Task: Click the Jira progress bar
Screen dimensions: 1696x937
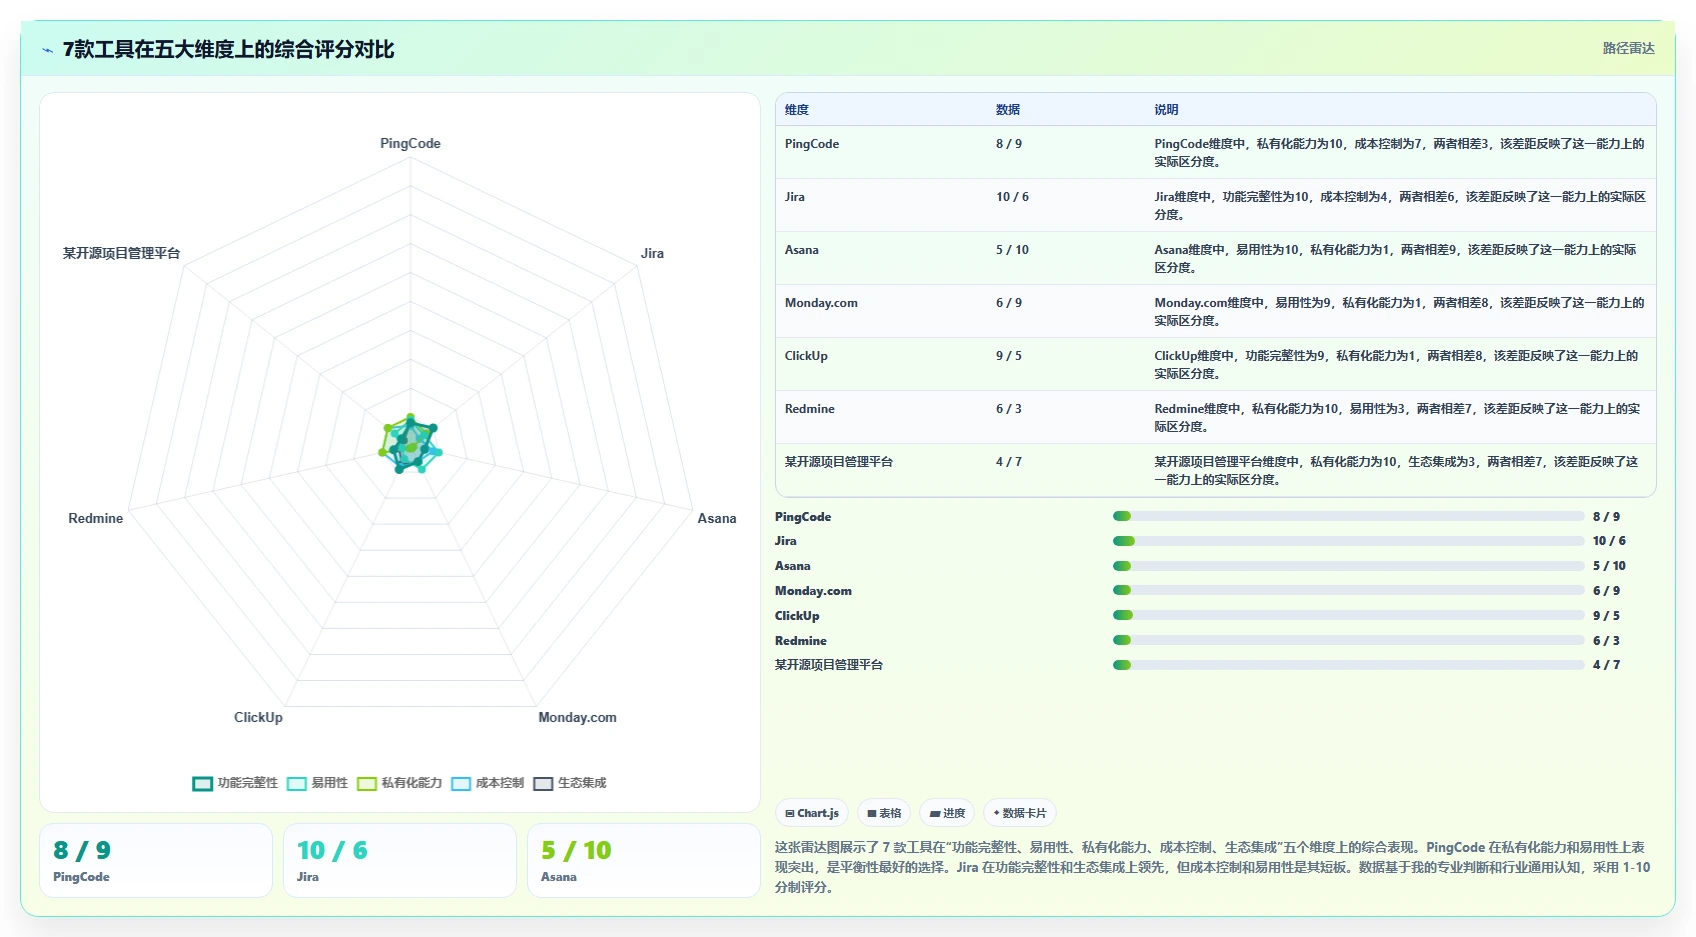Action: coord(1349,541)
